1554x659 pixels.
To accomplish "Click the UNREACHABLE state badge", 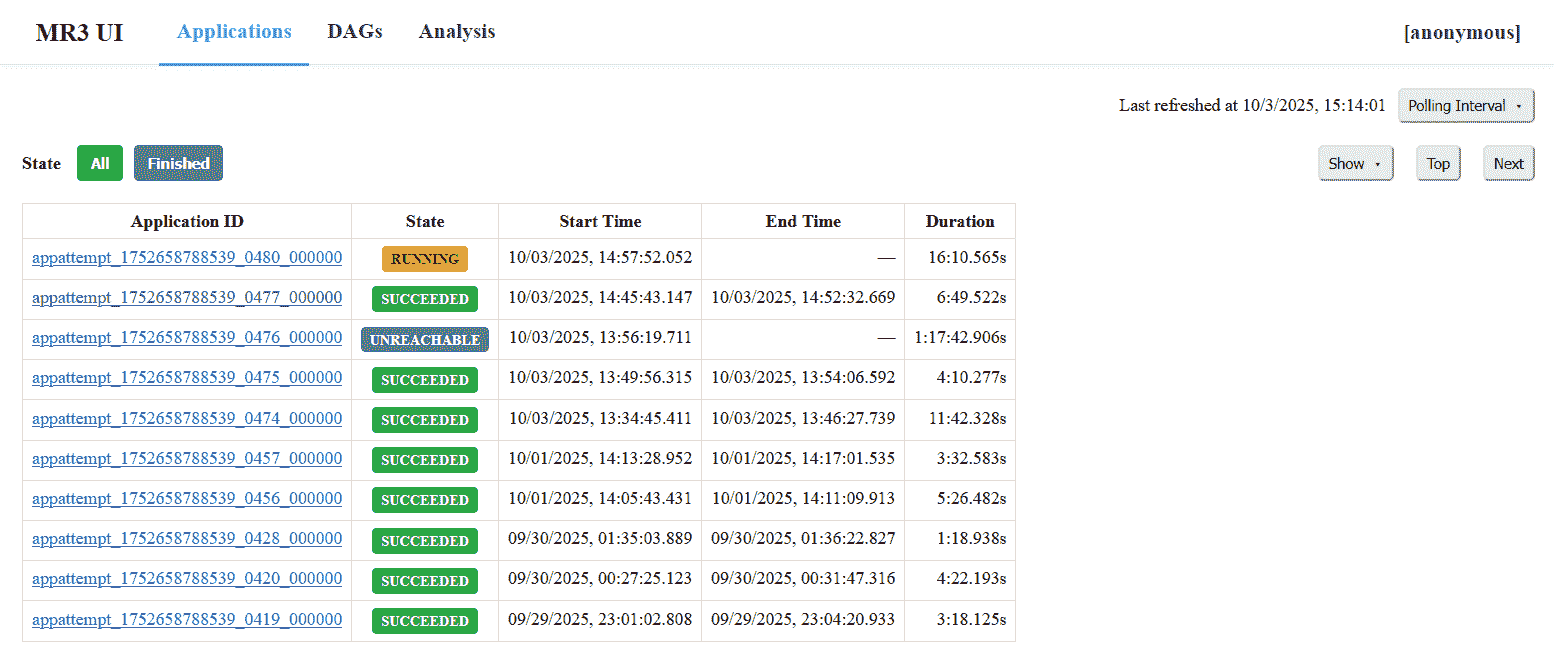I will coord(424,340).
